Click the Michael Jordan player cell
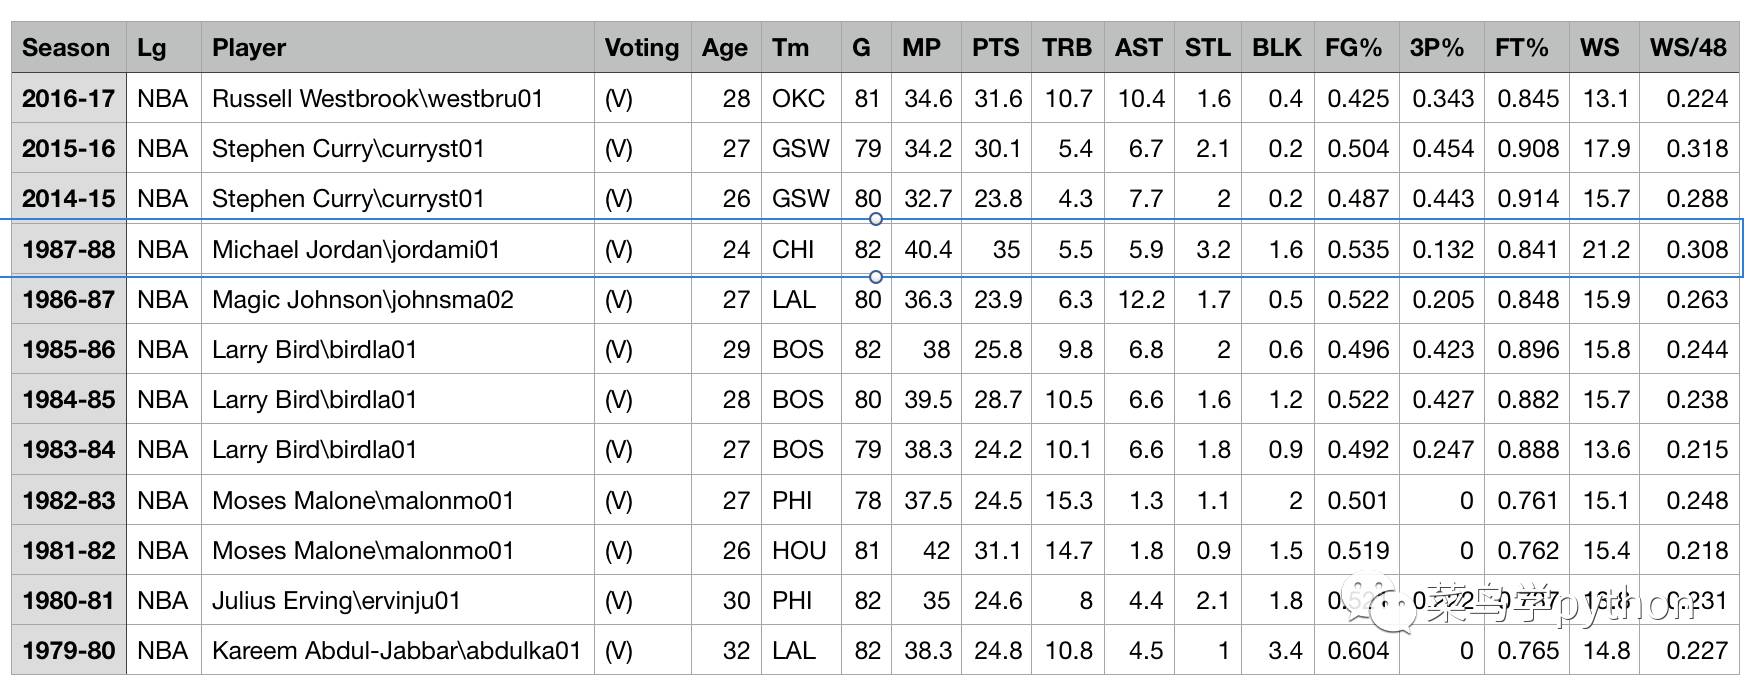Image resolution: width=1754 pixels, height=686 pixels. pyautogui.click(x=355, y=249)
